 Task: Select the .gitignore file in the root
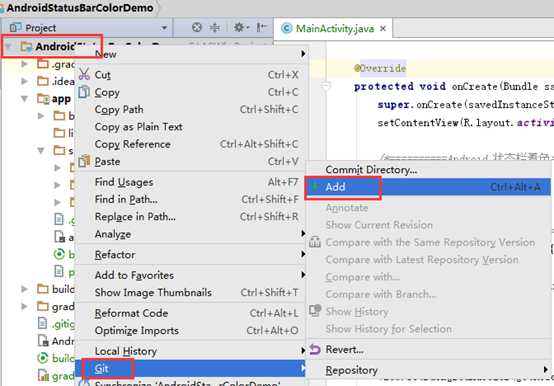click(x=63, y=323)
